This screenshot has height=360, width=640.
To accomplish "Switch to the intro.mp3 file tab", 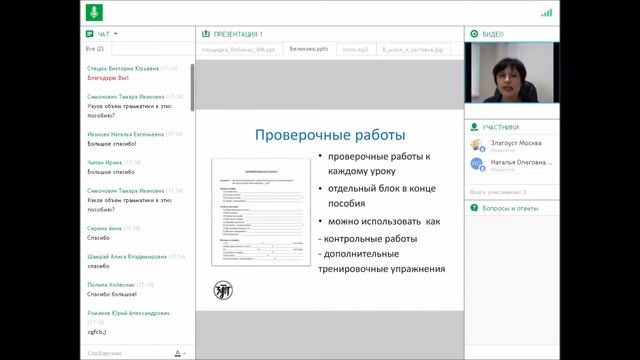I will [x=355, y=49].
